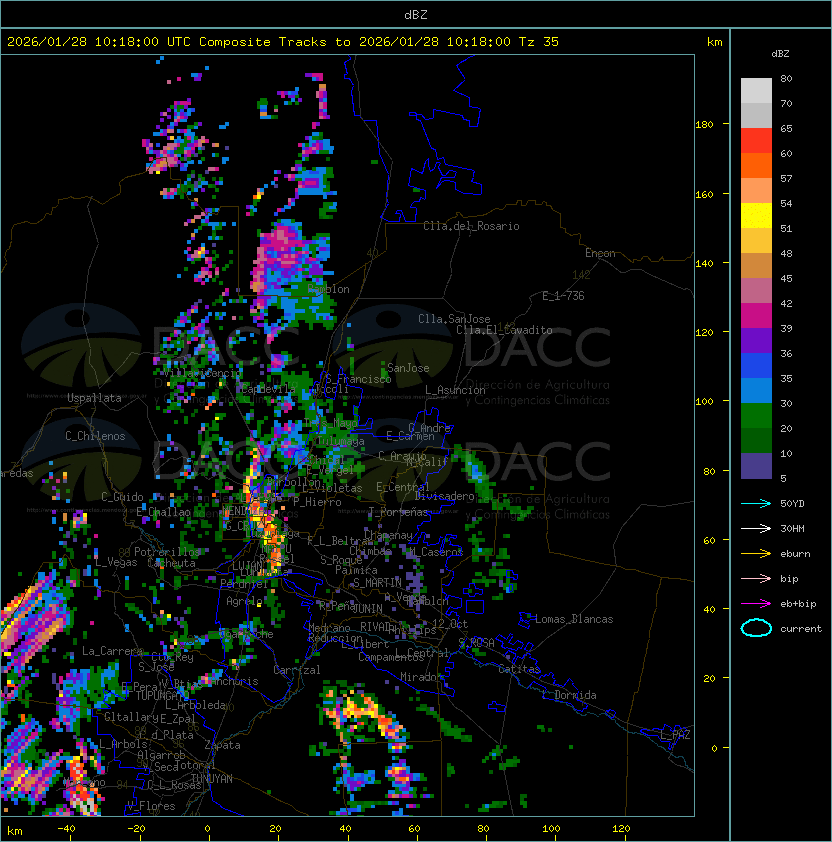The width and height of the screenshot is (832, 842).
Task: Click the Encon map label
Action: (600, 253)
